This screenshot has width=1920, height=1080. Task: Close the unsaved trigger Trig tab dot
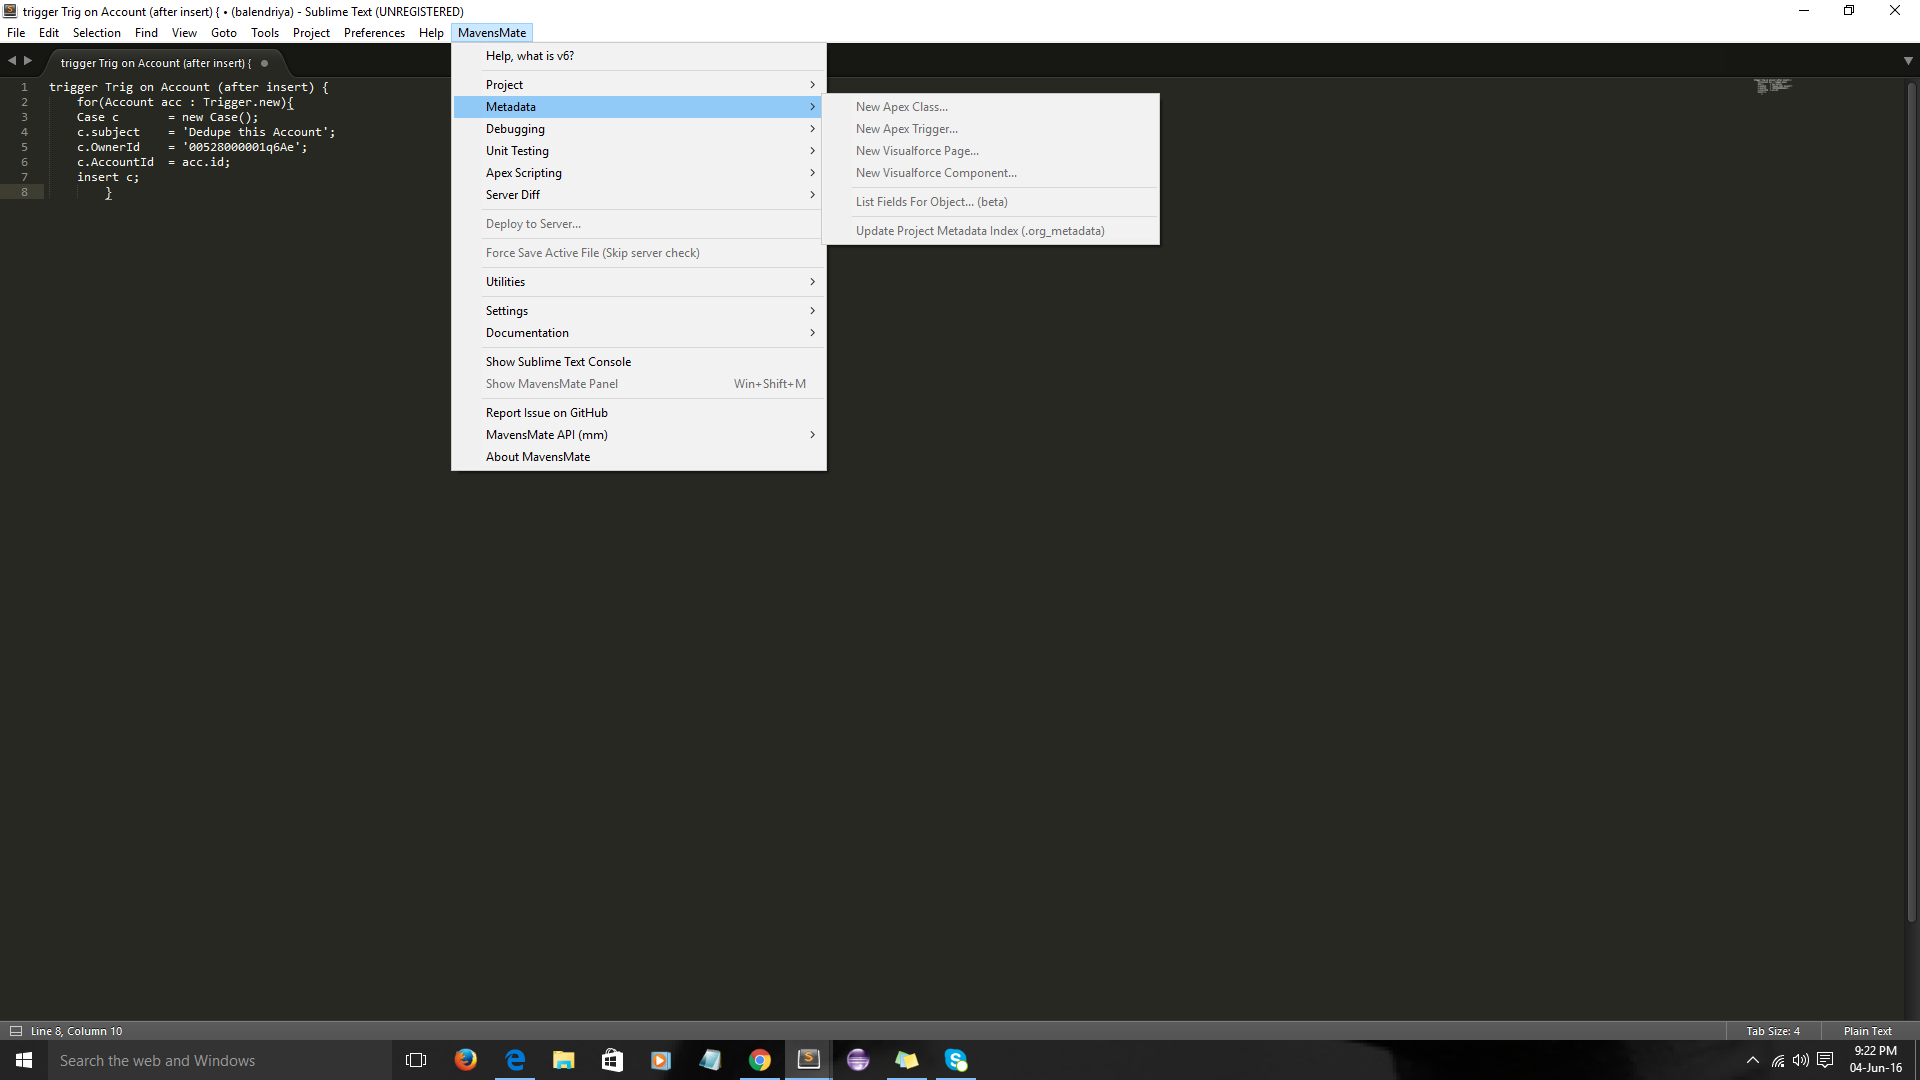pyautogui.click(x=265, y=63)
